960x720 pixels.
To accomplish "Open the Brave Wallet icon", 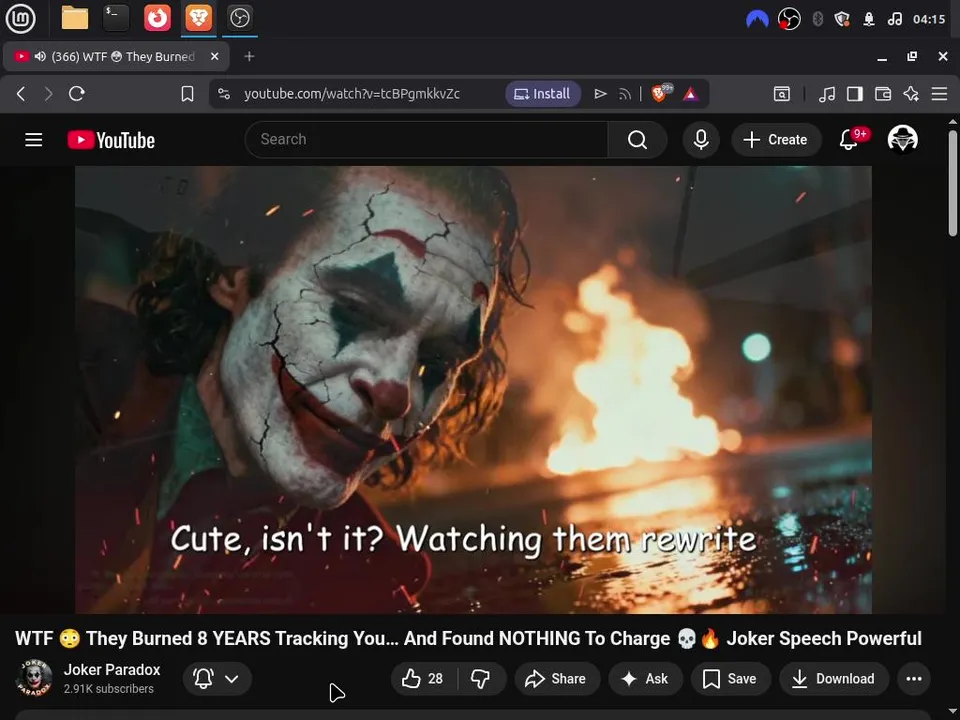I will [x=883, y=94].
